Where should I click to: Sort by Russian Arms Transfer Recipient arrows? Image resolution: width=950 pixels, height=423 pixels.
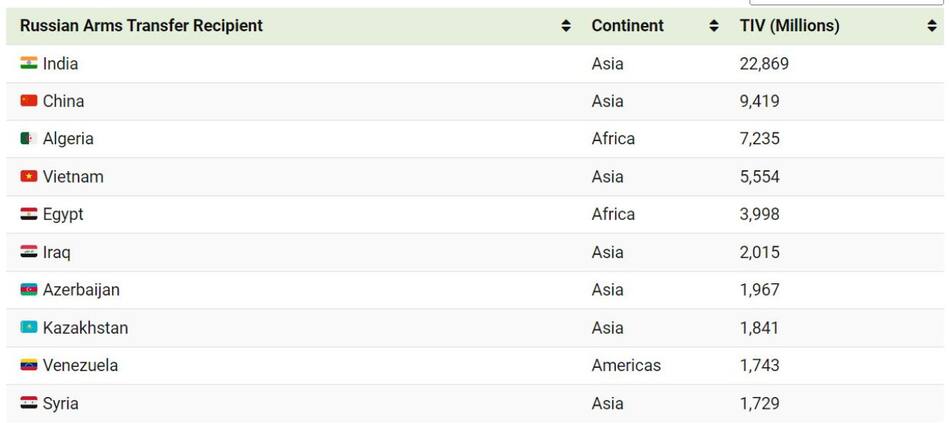(566, 26)
